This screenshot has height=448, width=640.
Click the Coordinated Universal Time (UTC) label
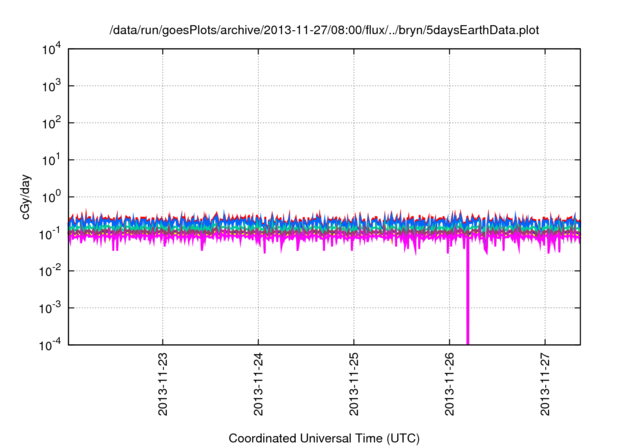324,438
